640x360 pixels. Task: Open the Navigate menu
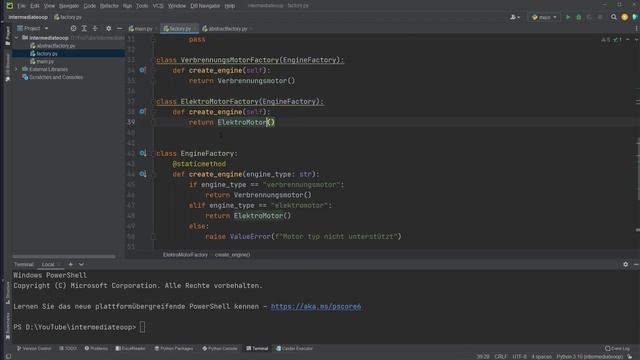click(x=69, y=6)
